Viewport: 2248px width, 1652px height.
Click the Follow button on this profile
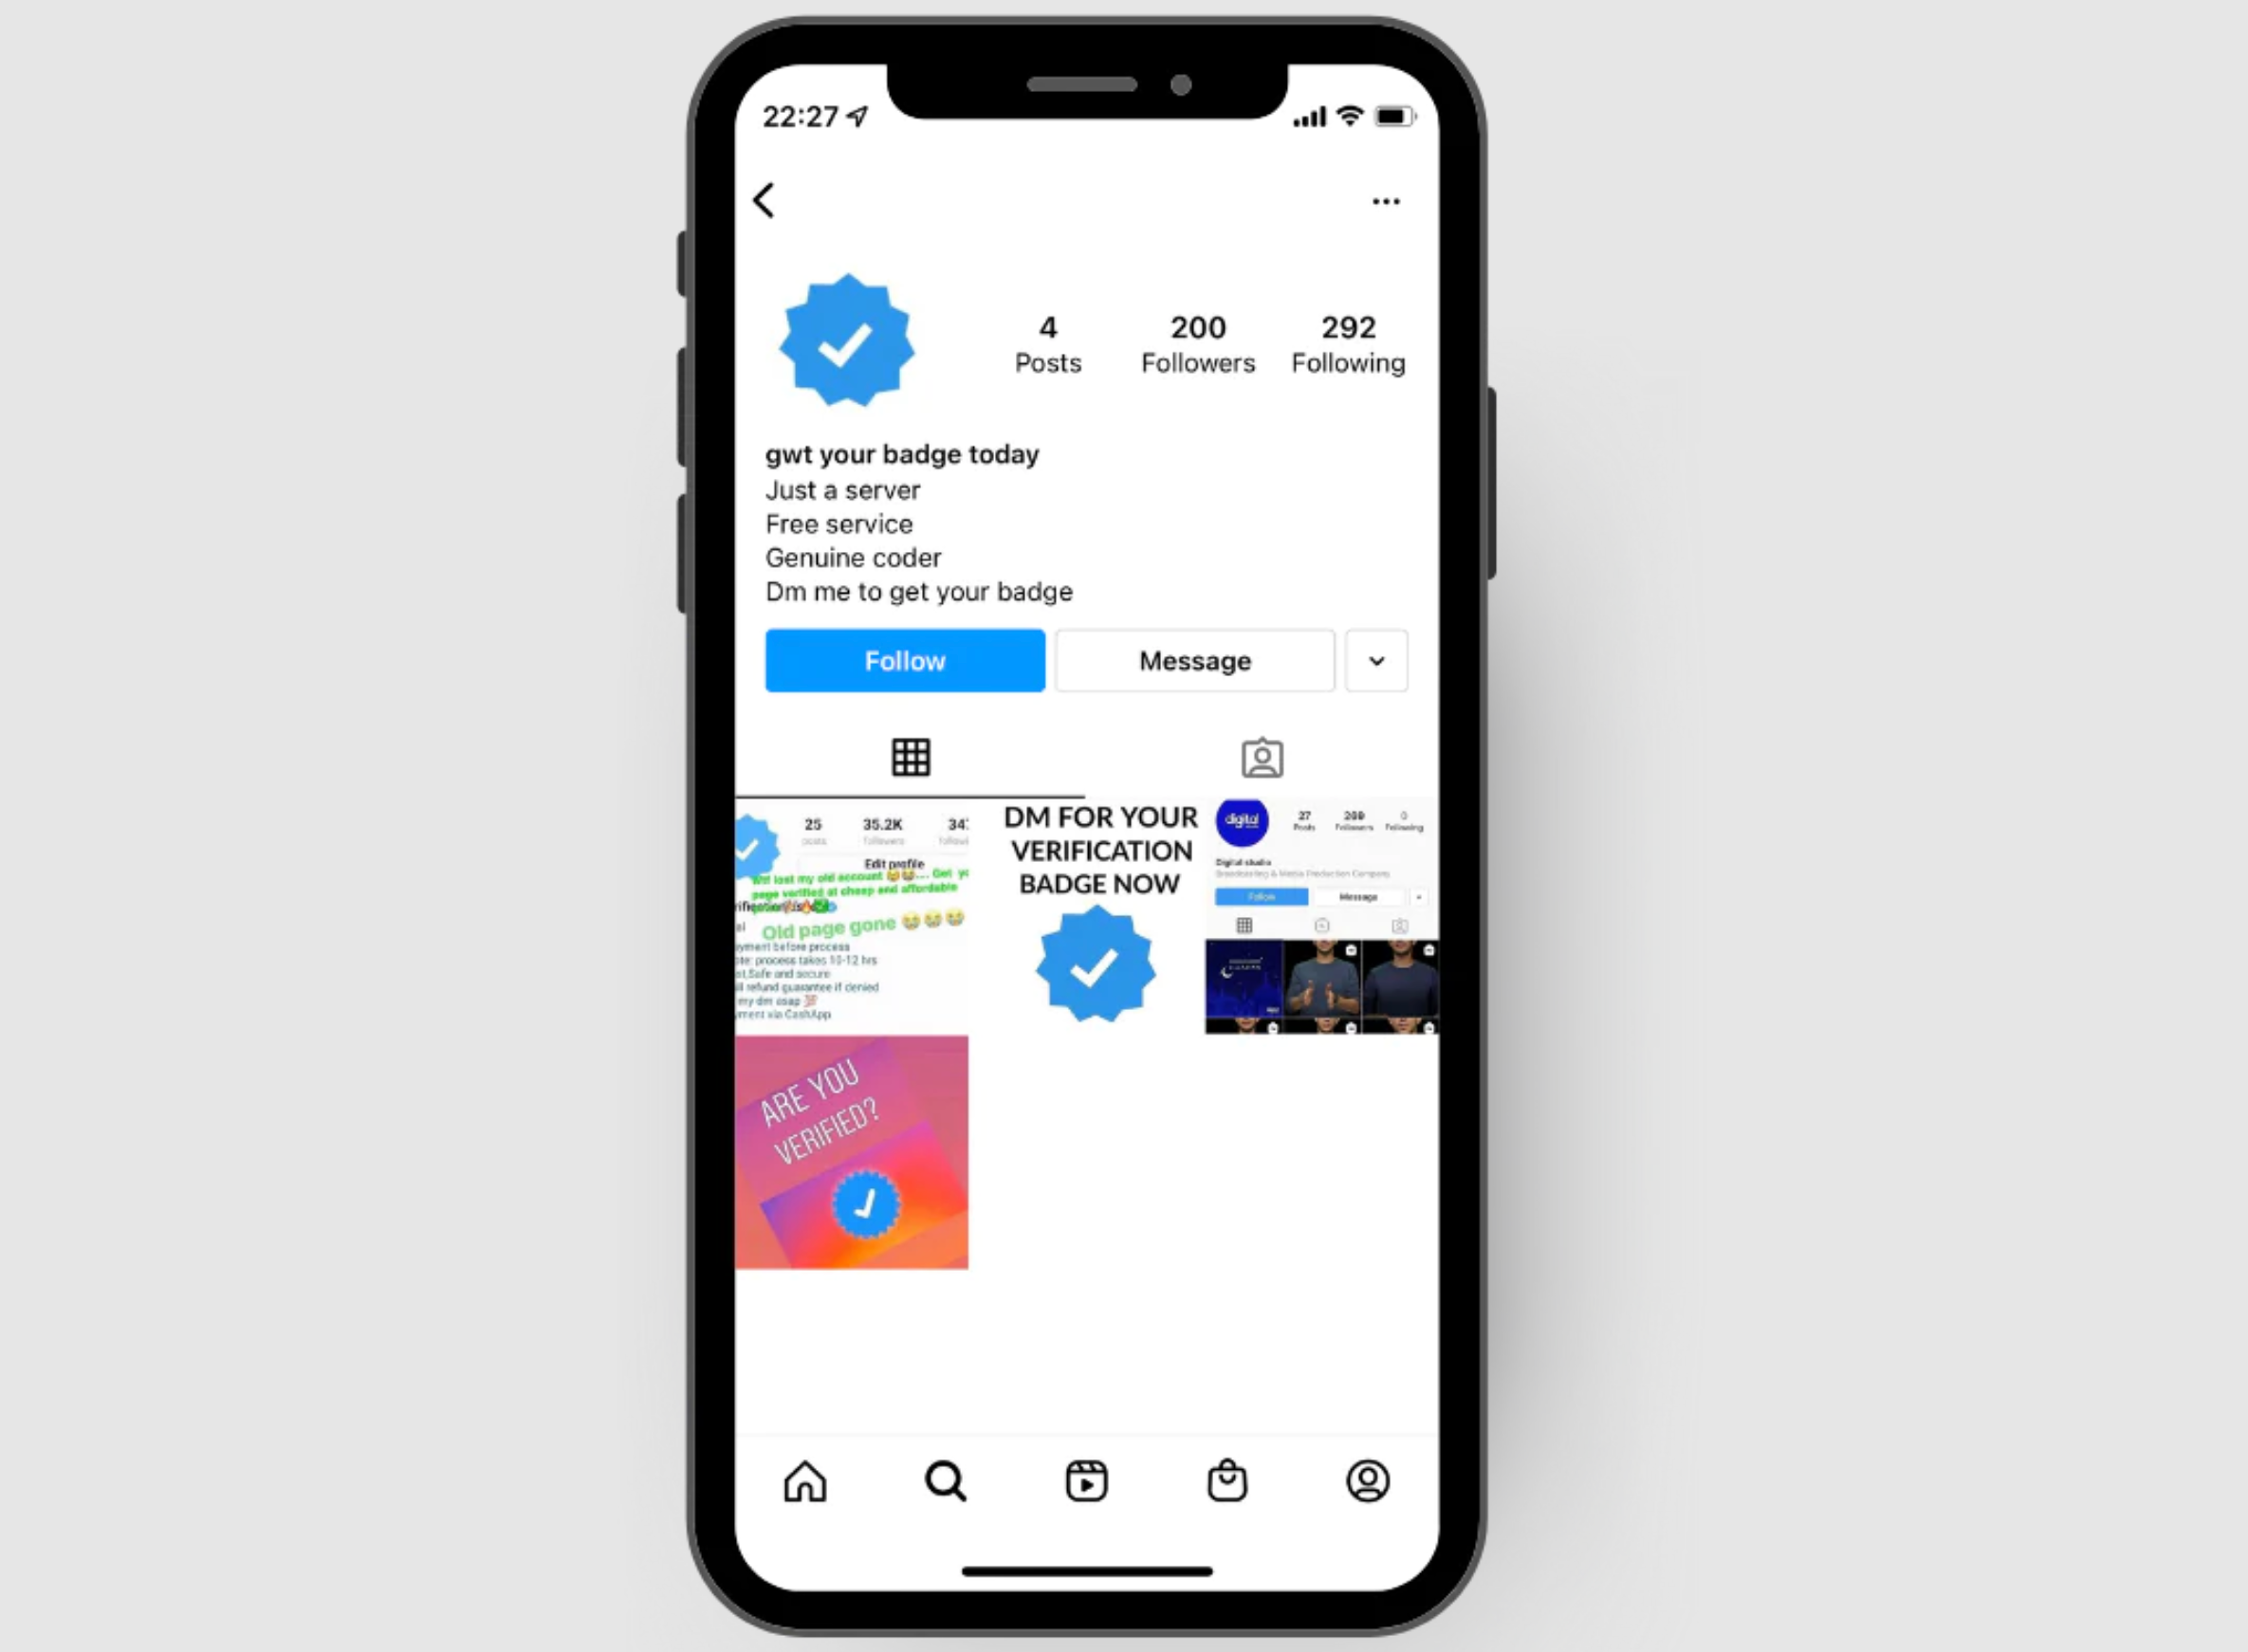click(x=904, y=659)
